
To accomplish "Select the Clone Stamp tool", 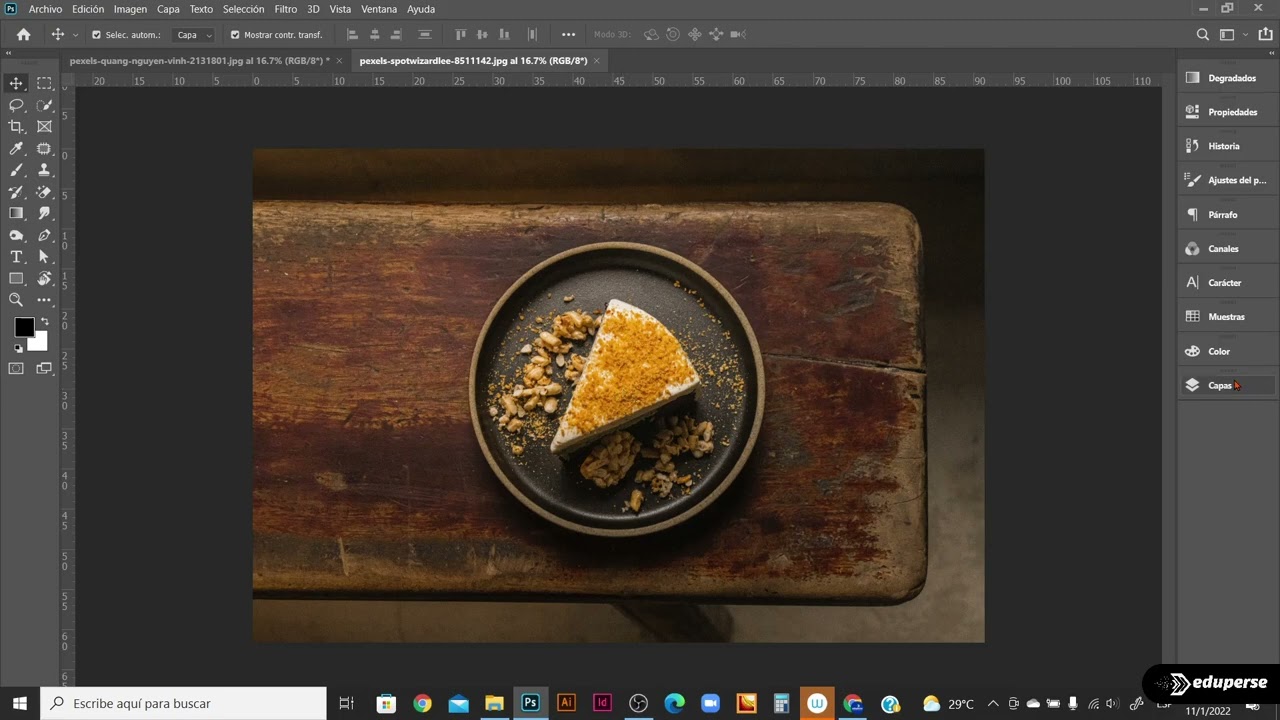I will (44, 170).
